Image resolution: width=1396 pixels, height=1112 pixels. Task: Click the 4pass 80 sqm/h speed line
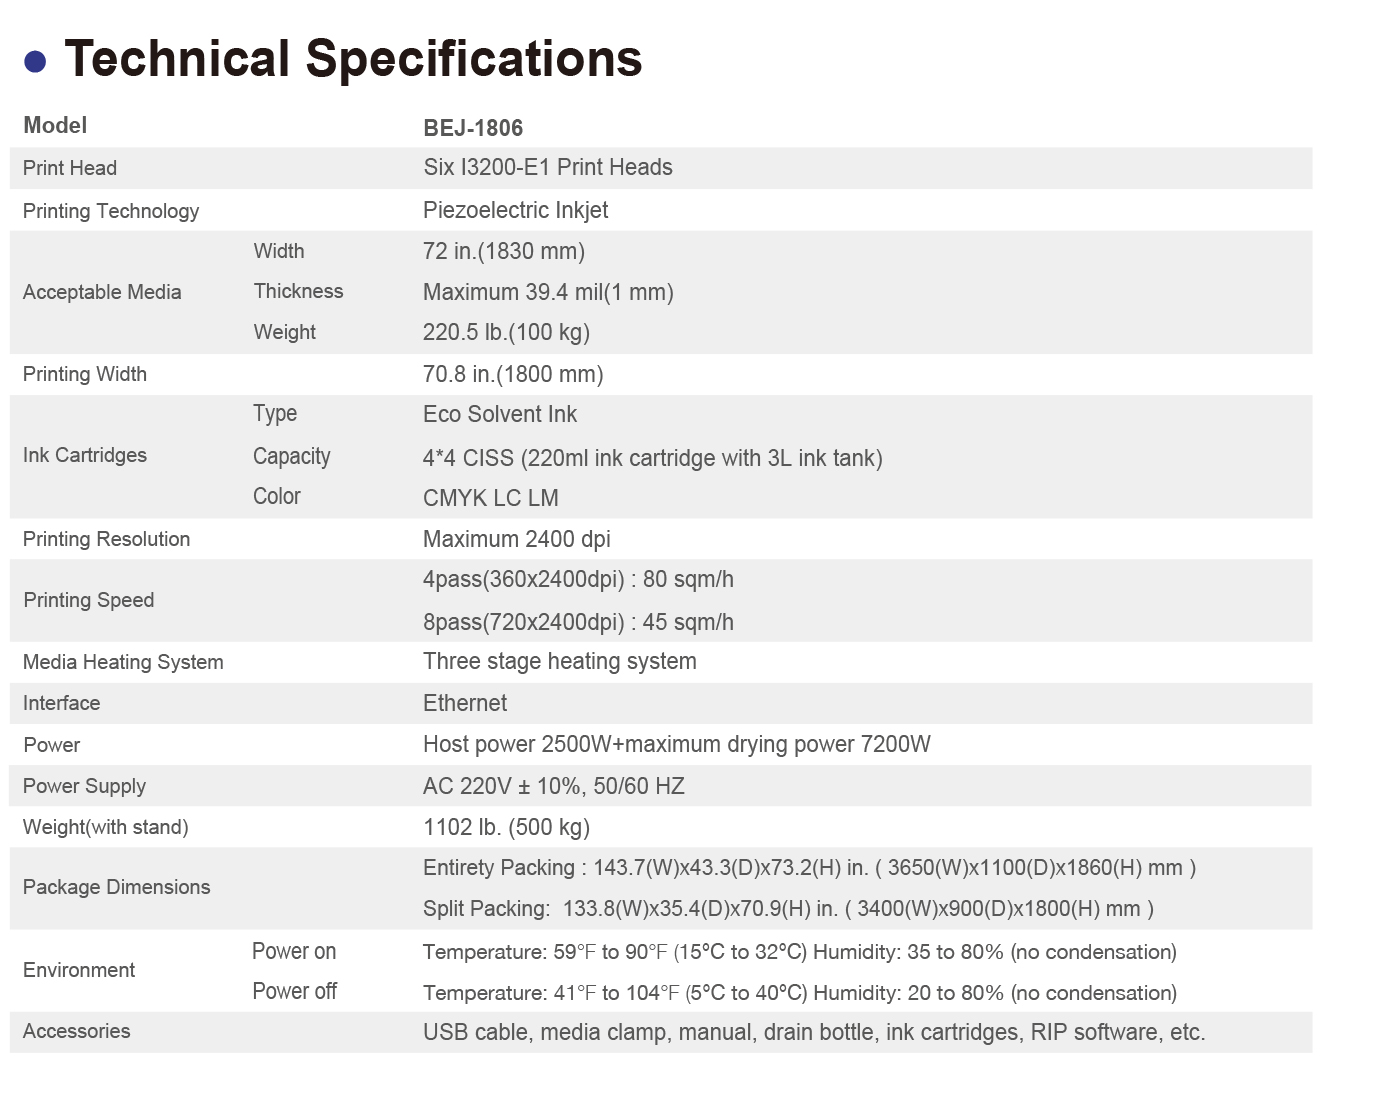click(578, 579)
